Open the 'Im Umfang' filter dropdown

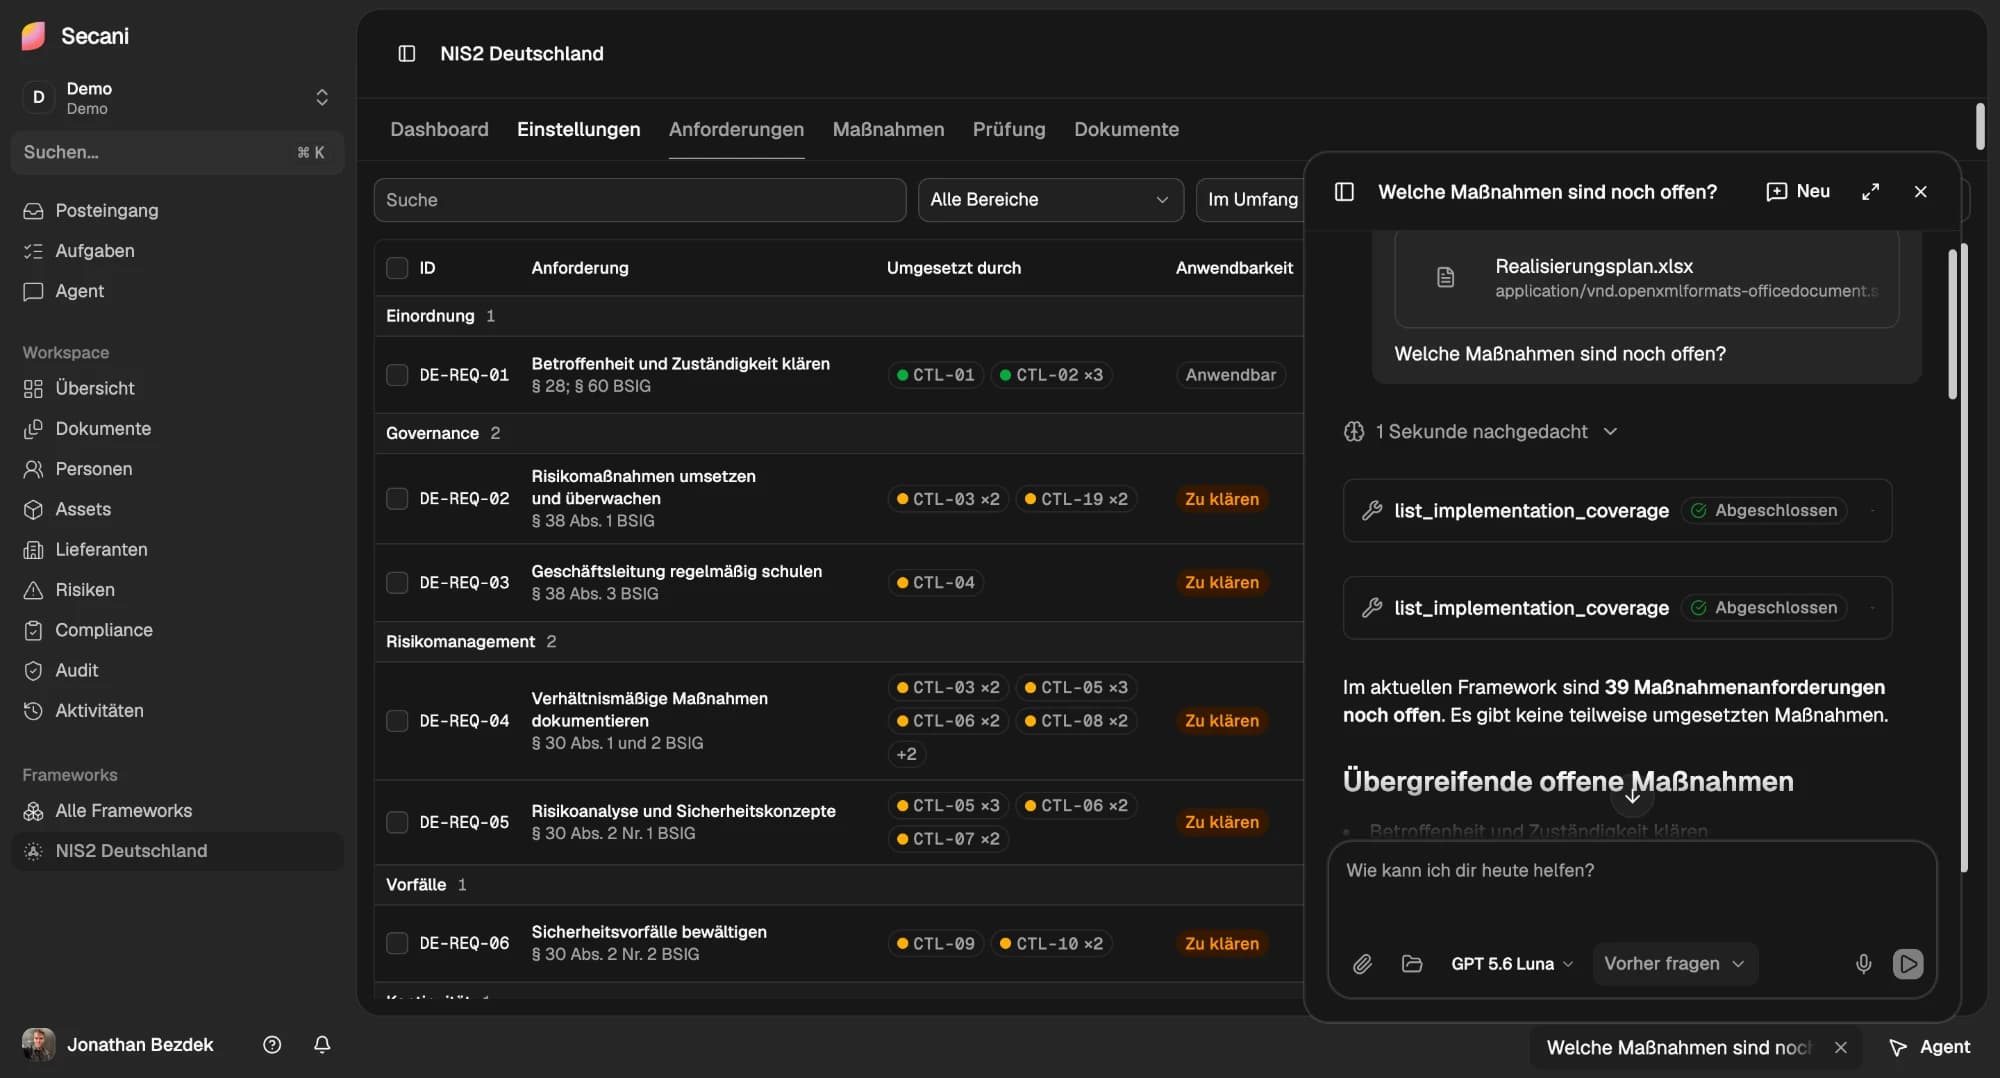pyautogui.click(x=1252, y=200)
